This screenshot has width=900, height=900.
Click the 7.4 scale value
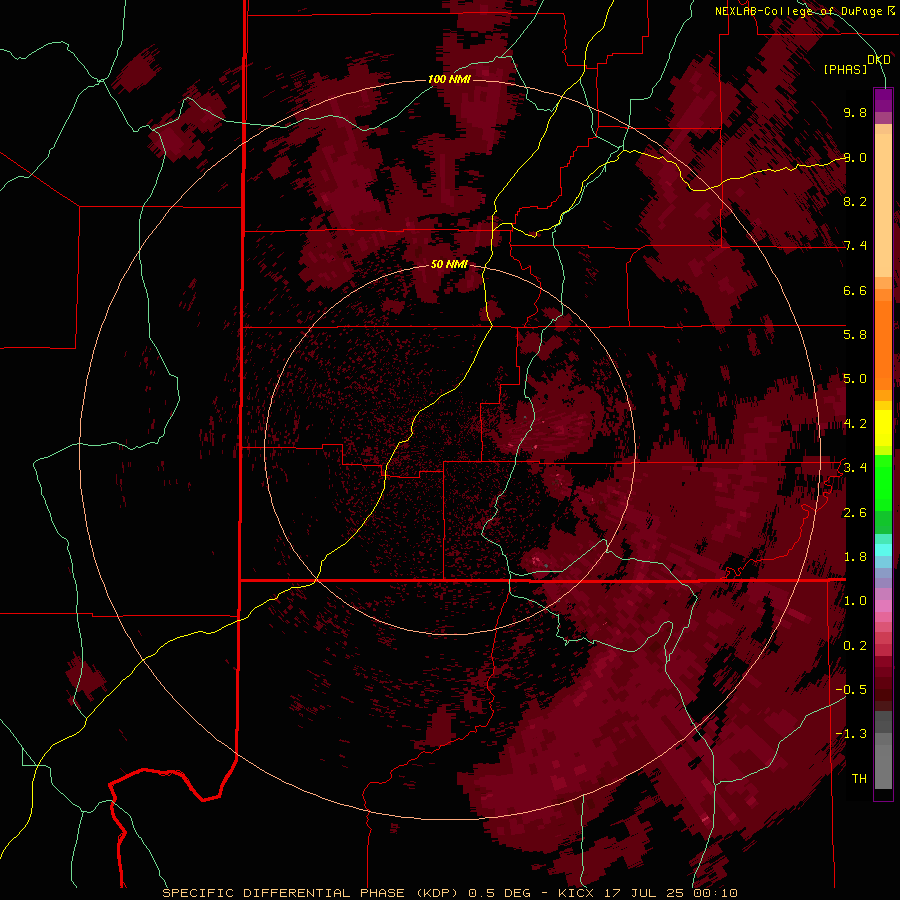[855, 246]
